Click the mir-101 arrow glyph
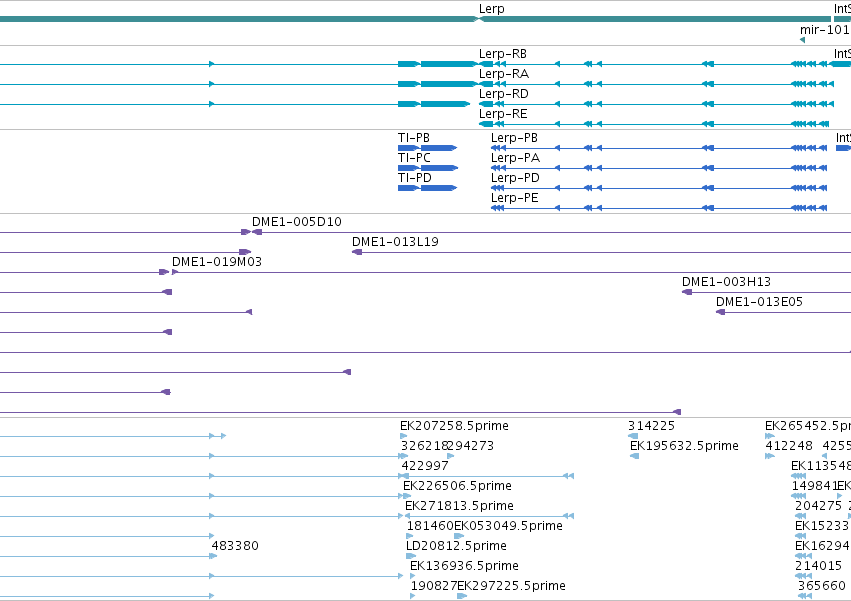The width and height of the screenshot is (851, 601). [803, 40]
